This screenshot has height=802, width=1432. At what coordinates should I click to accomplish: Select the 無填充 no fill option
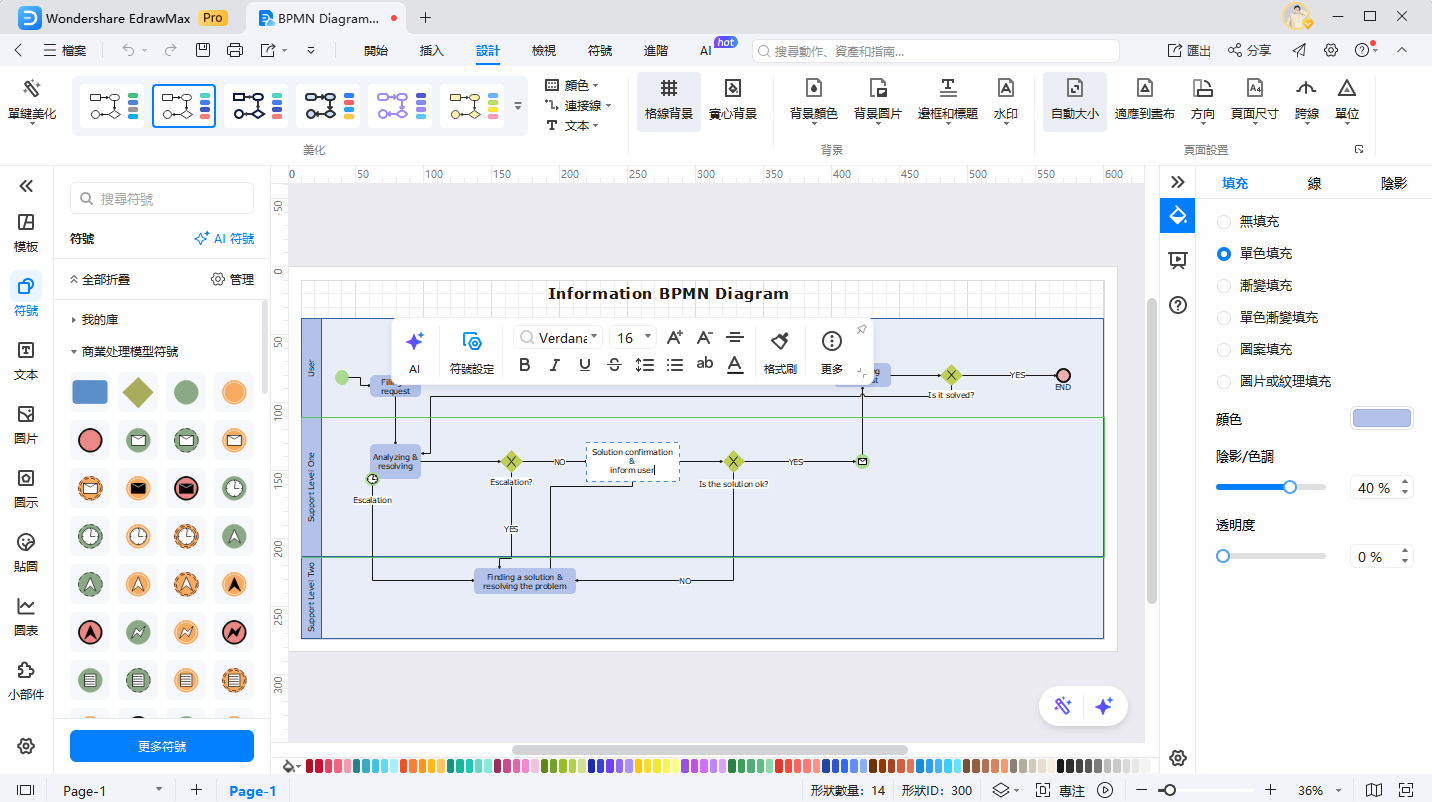1224,221
